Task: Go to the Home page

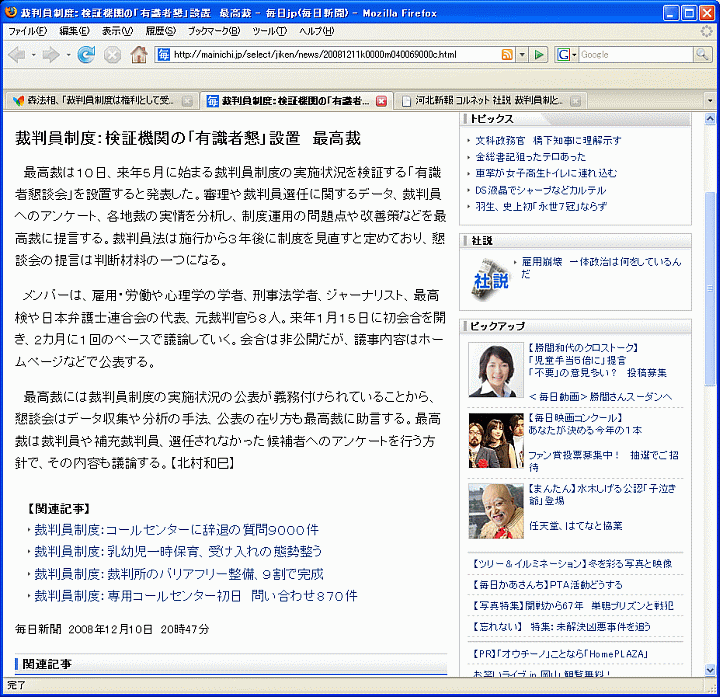Action: click(139, 54)
